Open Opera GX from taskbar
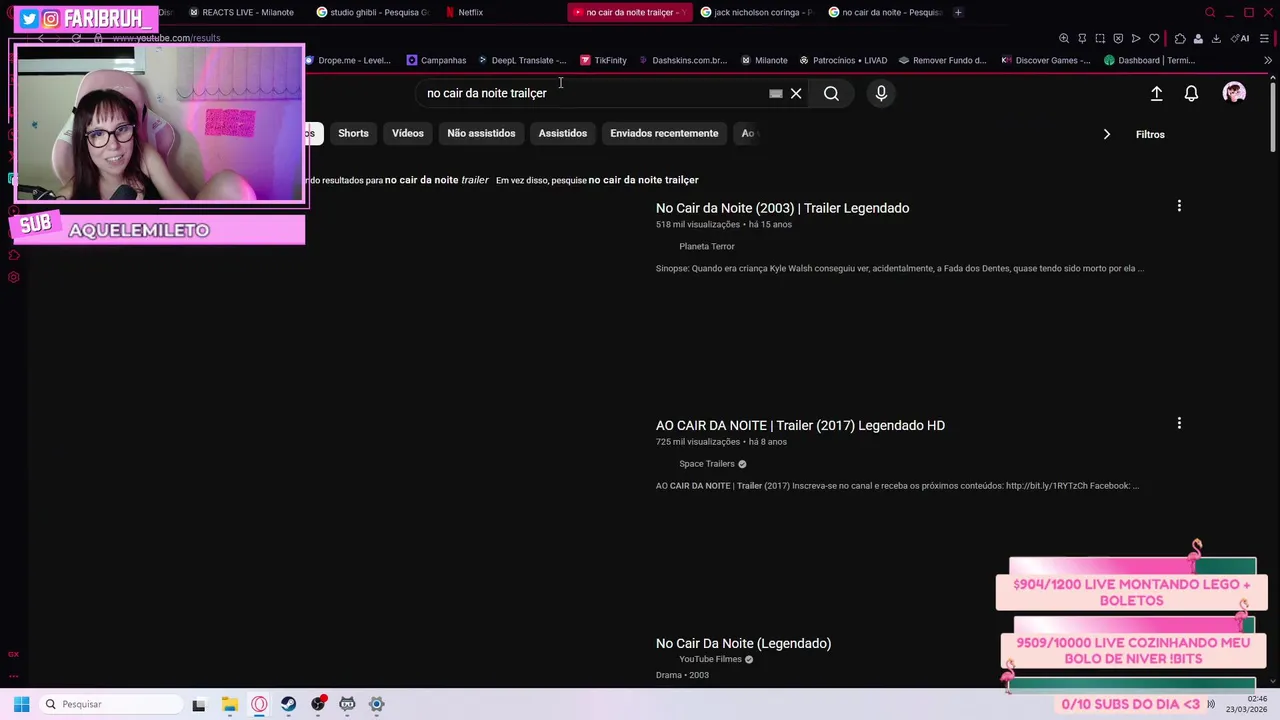This screenshot has height=720, width=1280. click(x=259, y=704)
